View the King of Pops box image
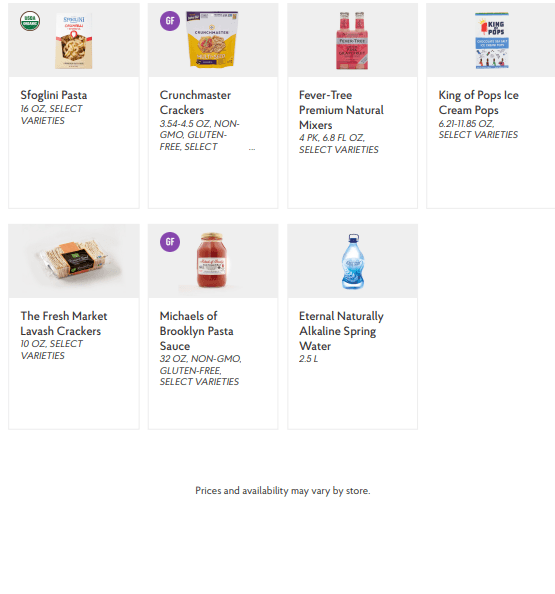This screenshot has width=555, height=594. (492, 41)
